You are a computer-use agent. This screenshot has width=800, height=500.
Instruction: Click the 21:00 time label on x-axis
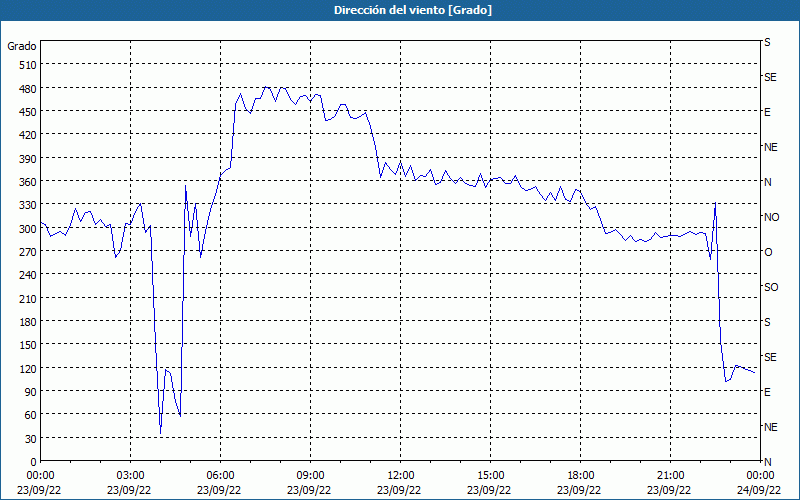[x=670, y=476]
